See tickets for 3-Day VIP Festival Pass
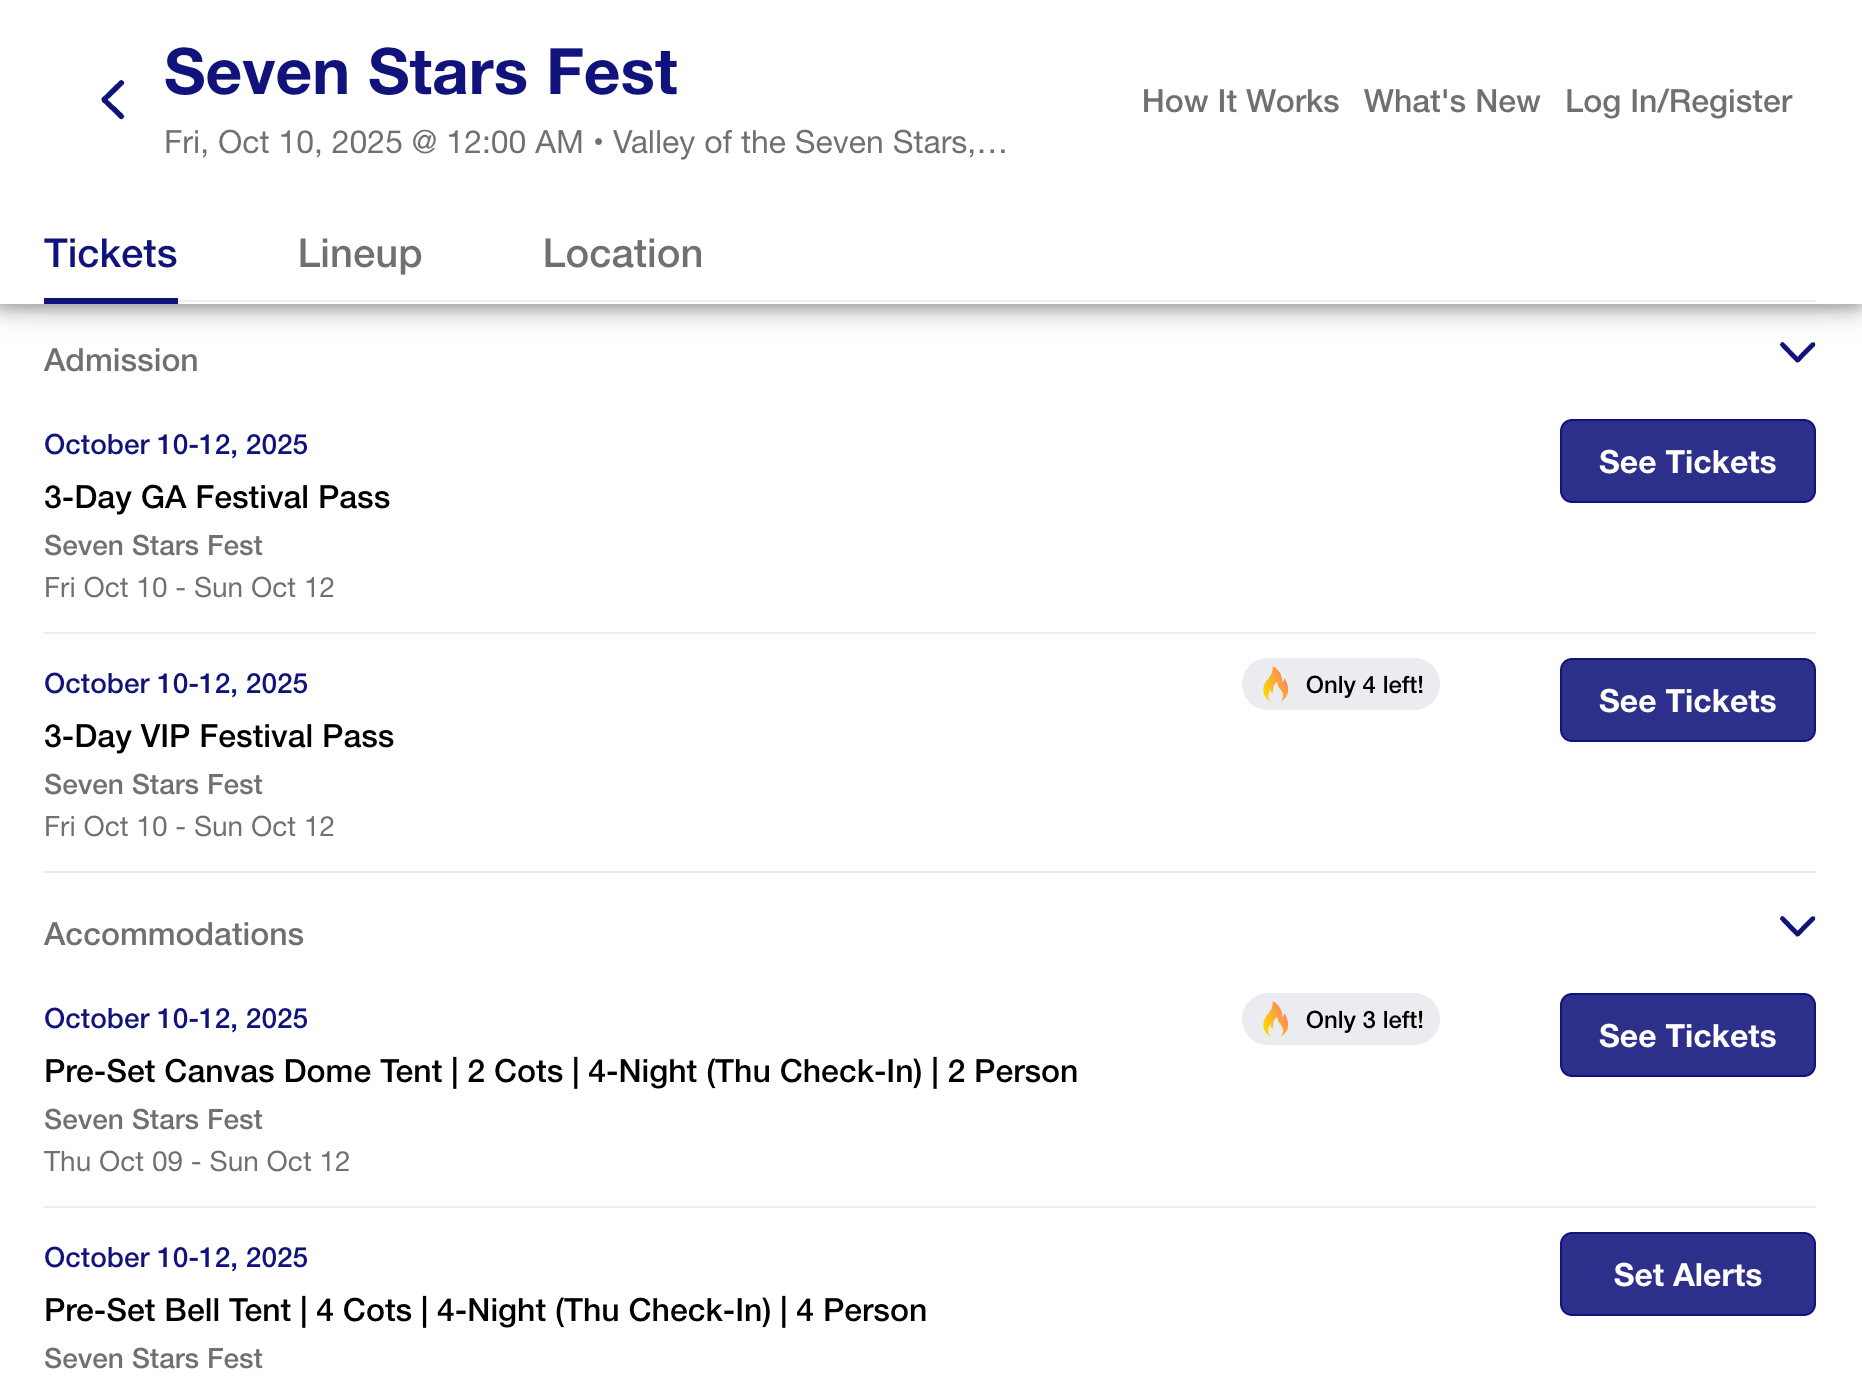 click(x=1688, y=700)
